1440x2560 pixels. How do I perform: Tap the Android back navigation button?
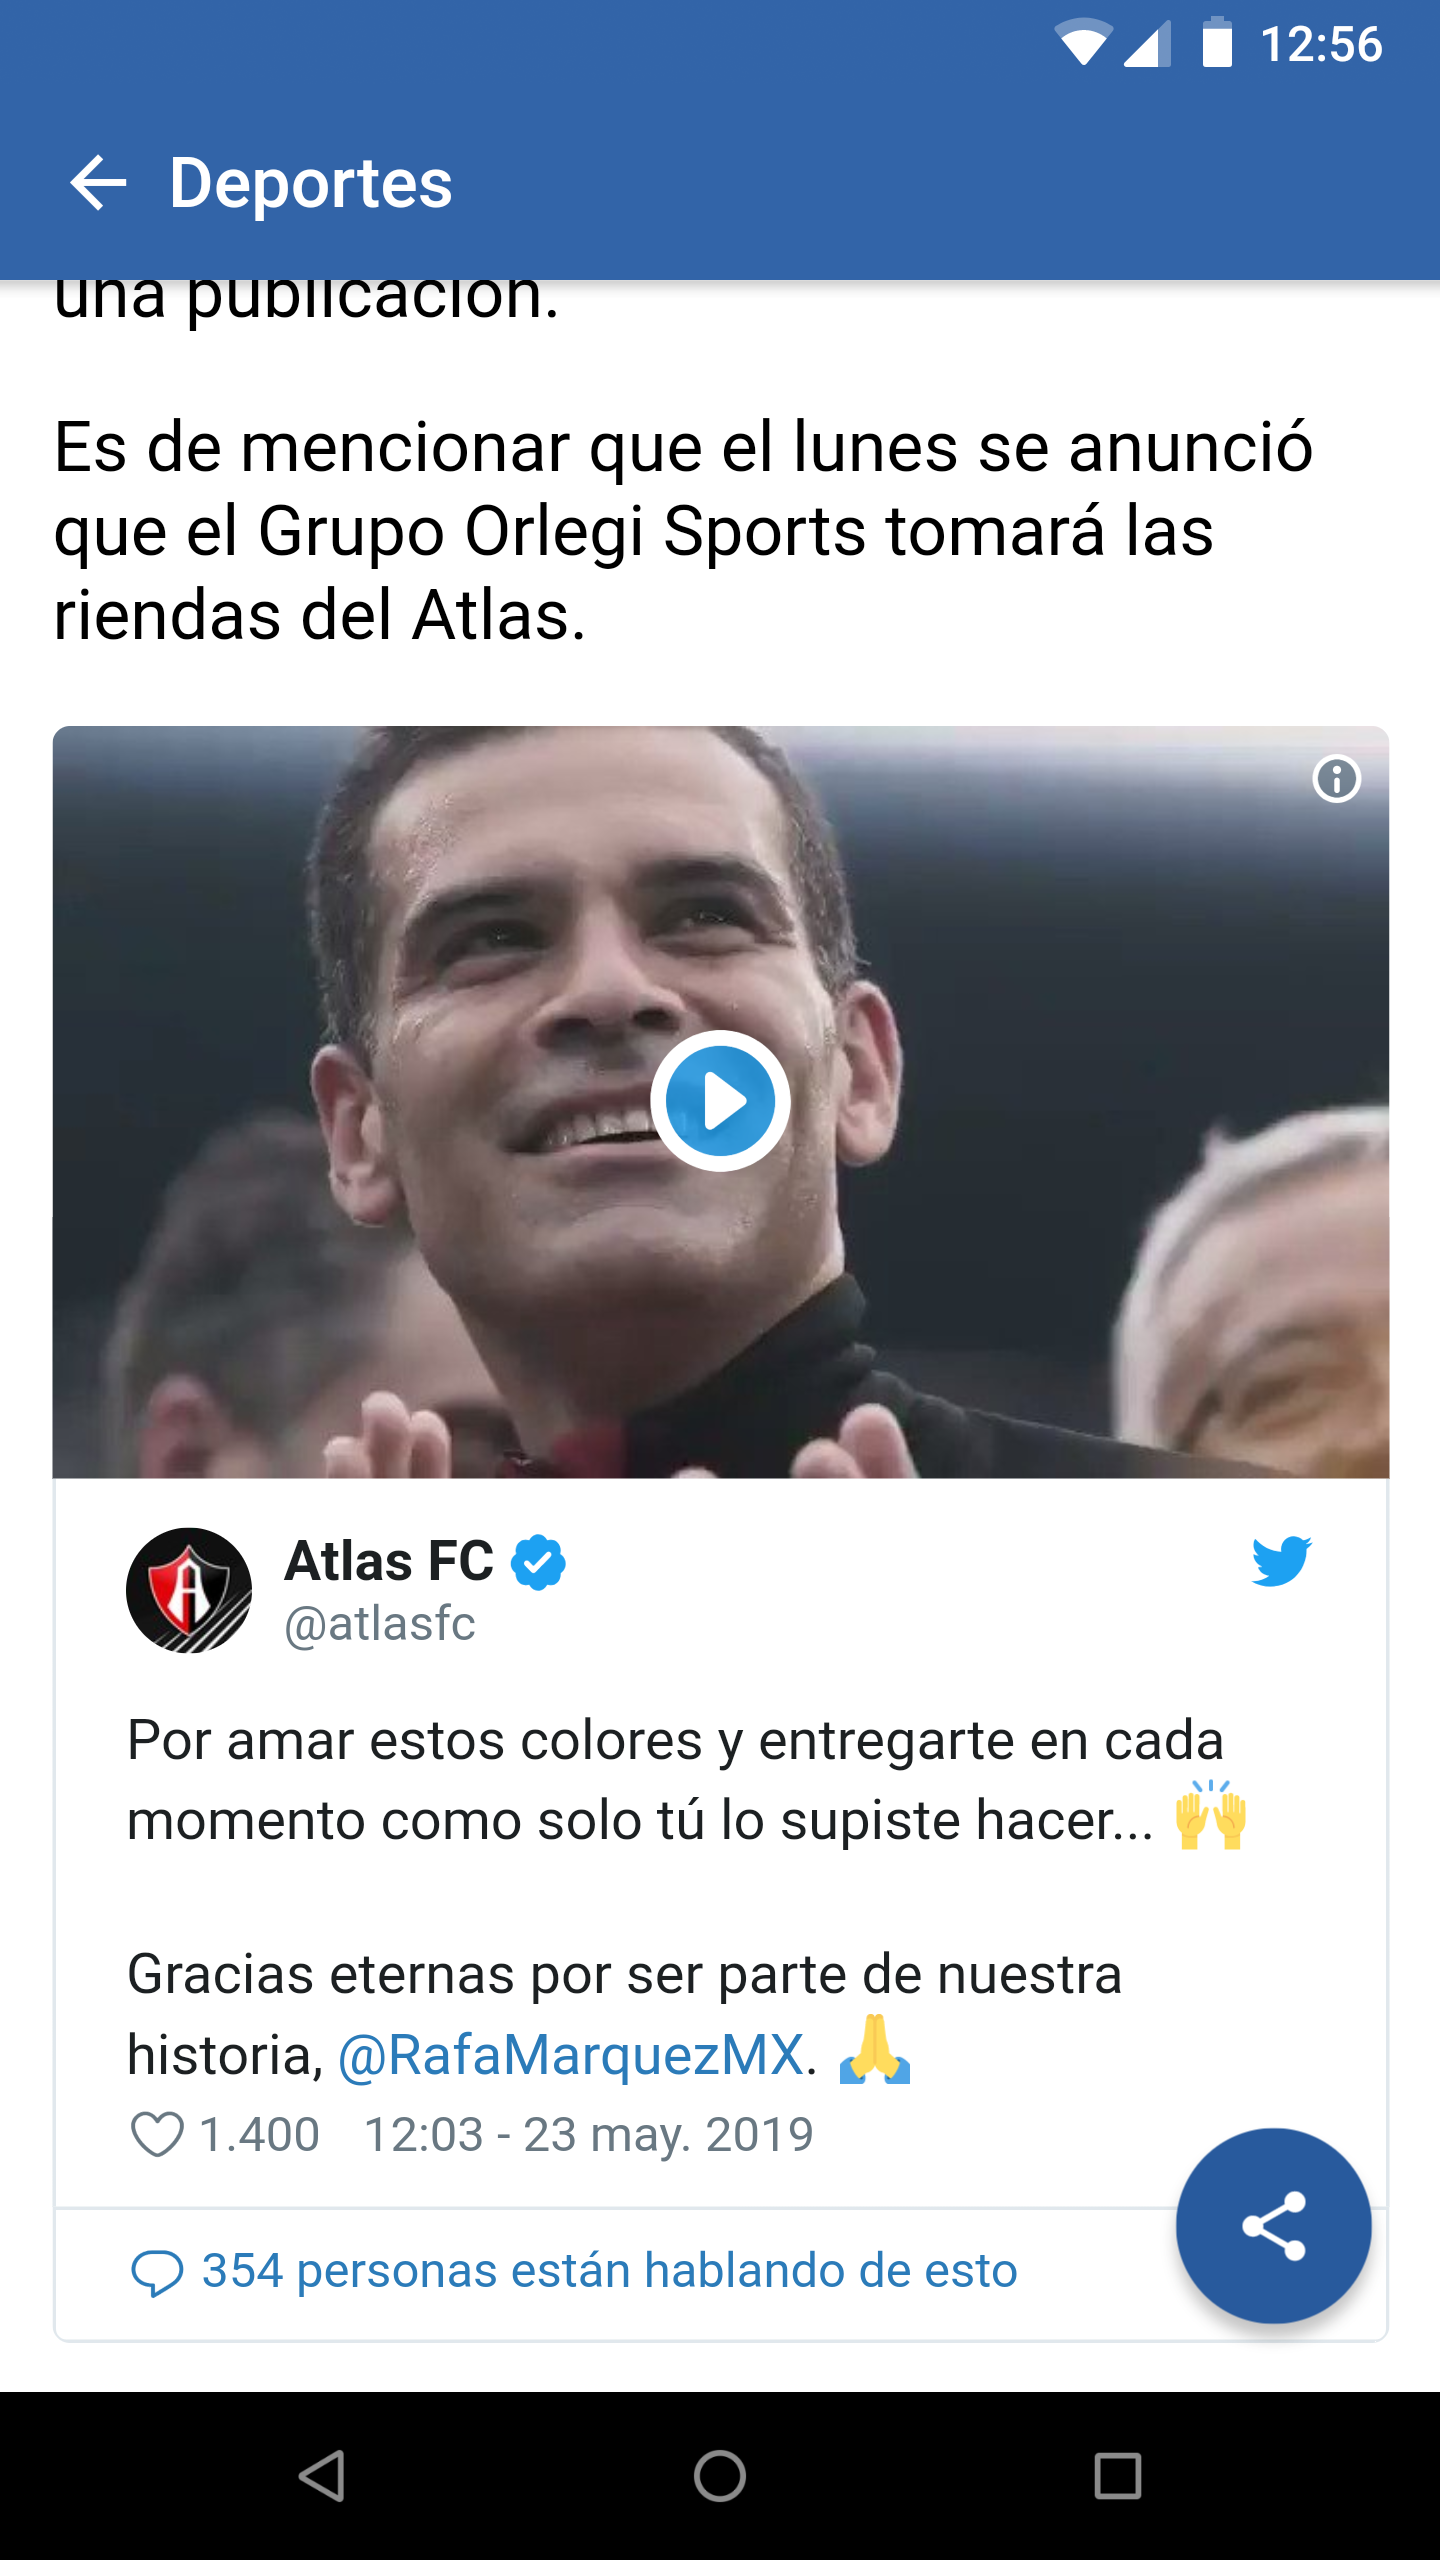coord(322,2476)
